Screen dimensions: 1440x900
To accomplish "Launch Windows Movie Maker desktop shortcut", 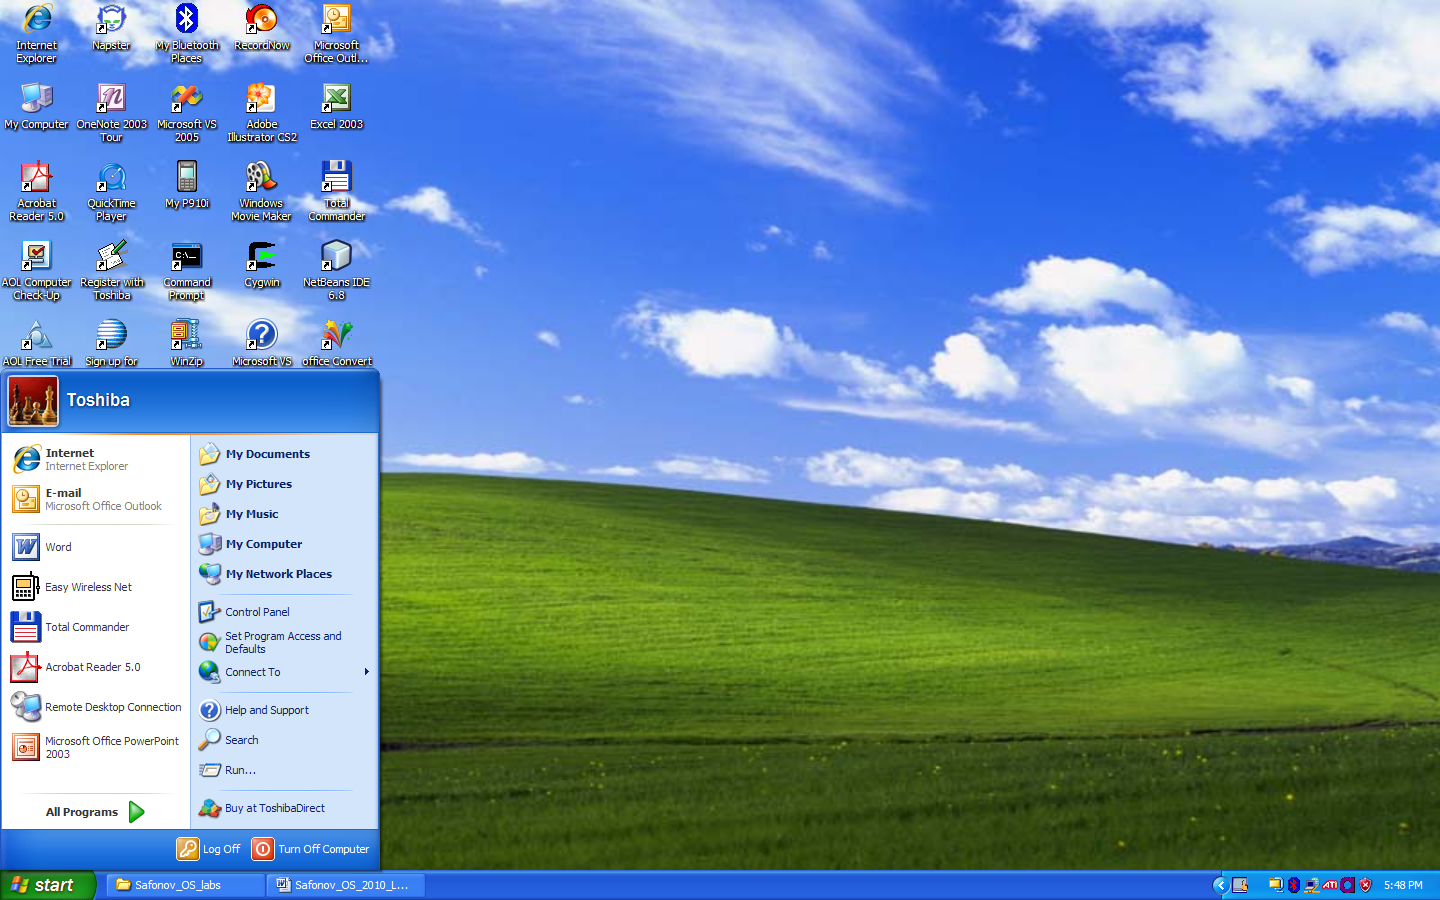I will click(x=262, y=190).
